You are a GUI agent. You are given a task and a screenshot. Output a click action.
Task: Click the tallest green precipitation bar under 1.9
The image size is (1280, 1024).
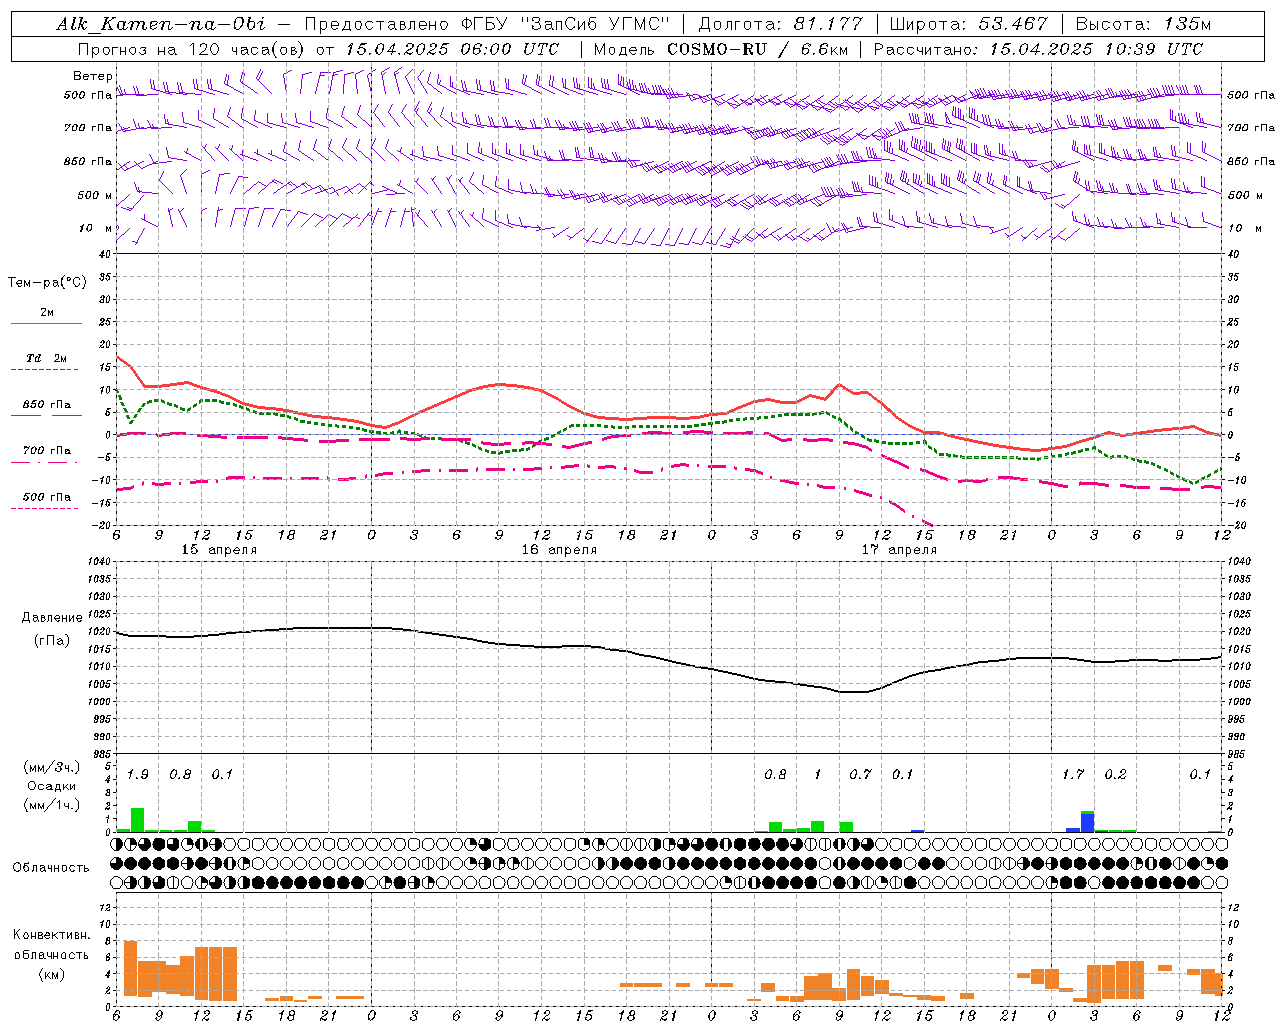138,820
